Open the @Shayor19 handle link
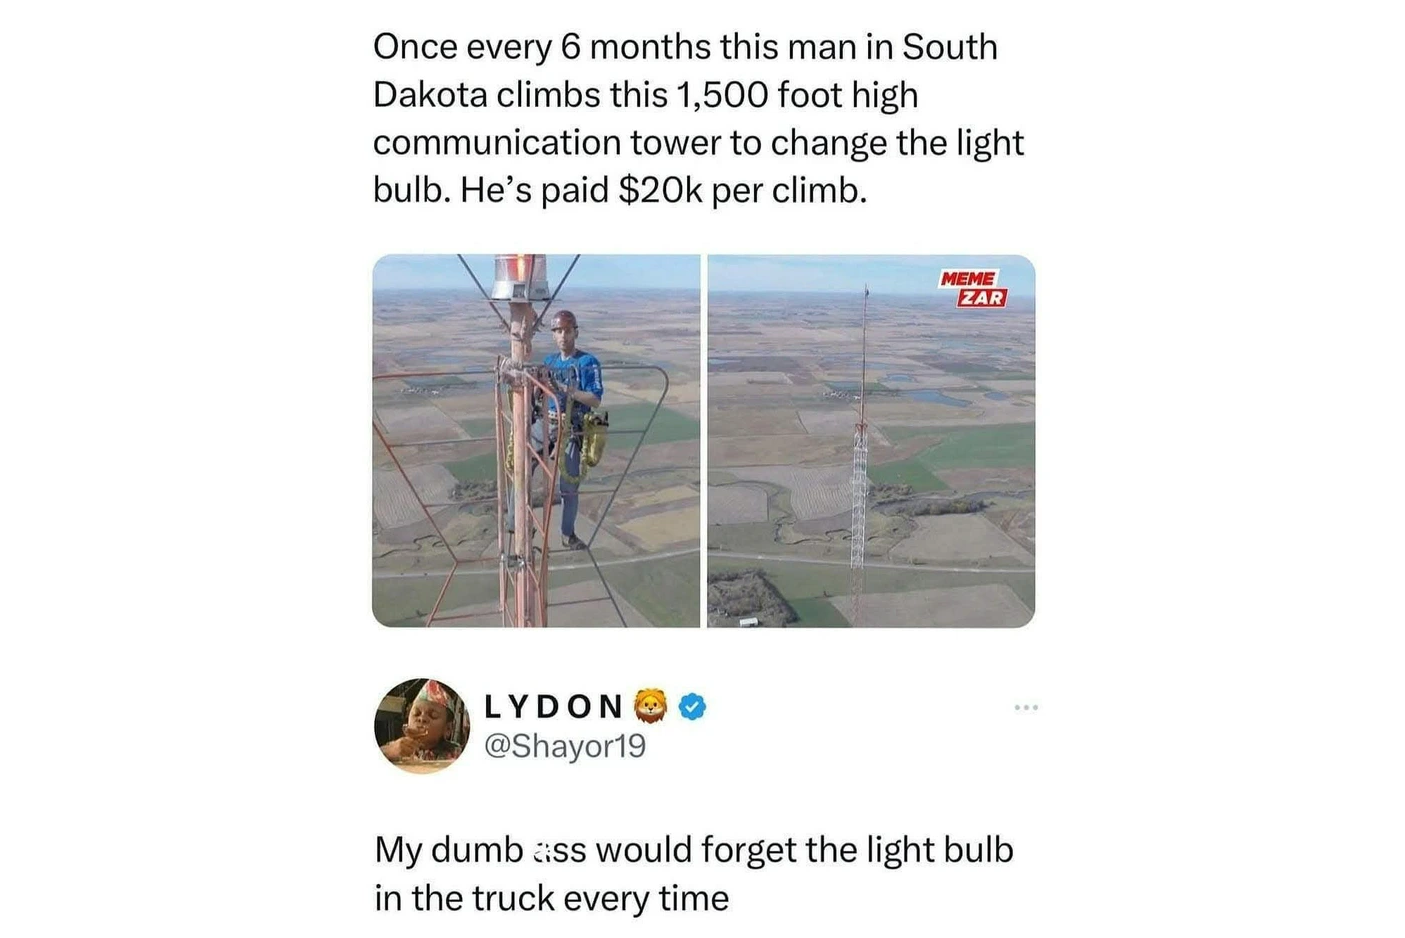The height and width of the screenshot is (938, 1405). click(565, 746)
